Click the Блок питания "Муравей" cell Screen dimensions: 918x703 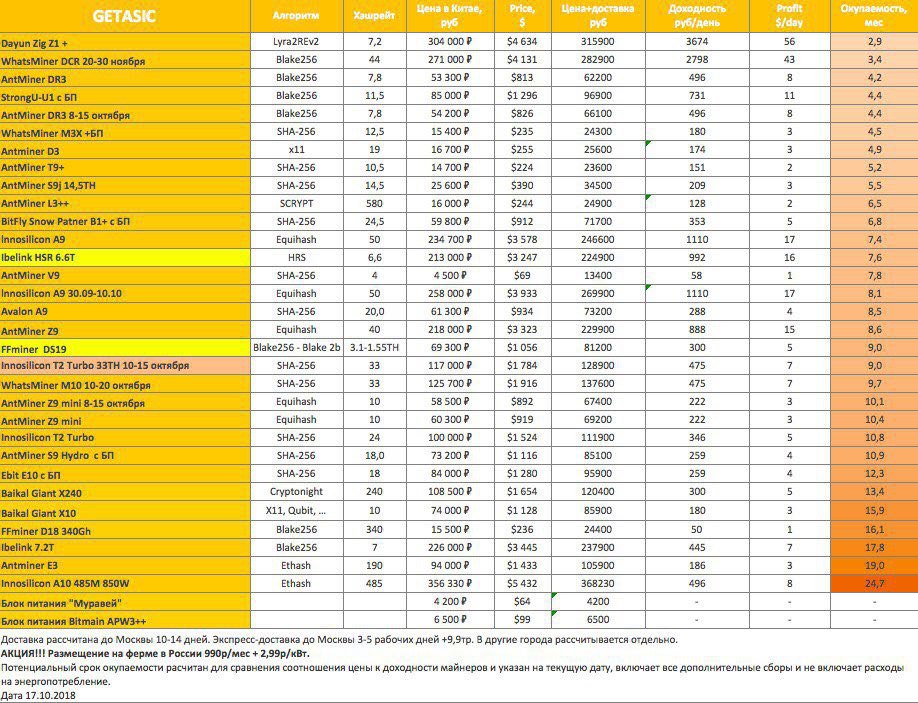tap(125, 602)
